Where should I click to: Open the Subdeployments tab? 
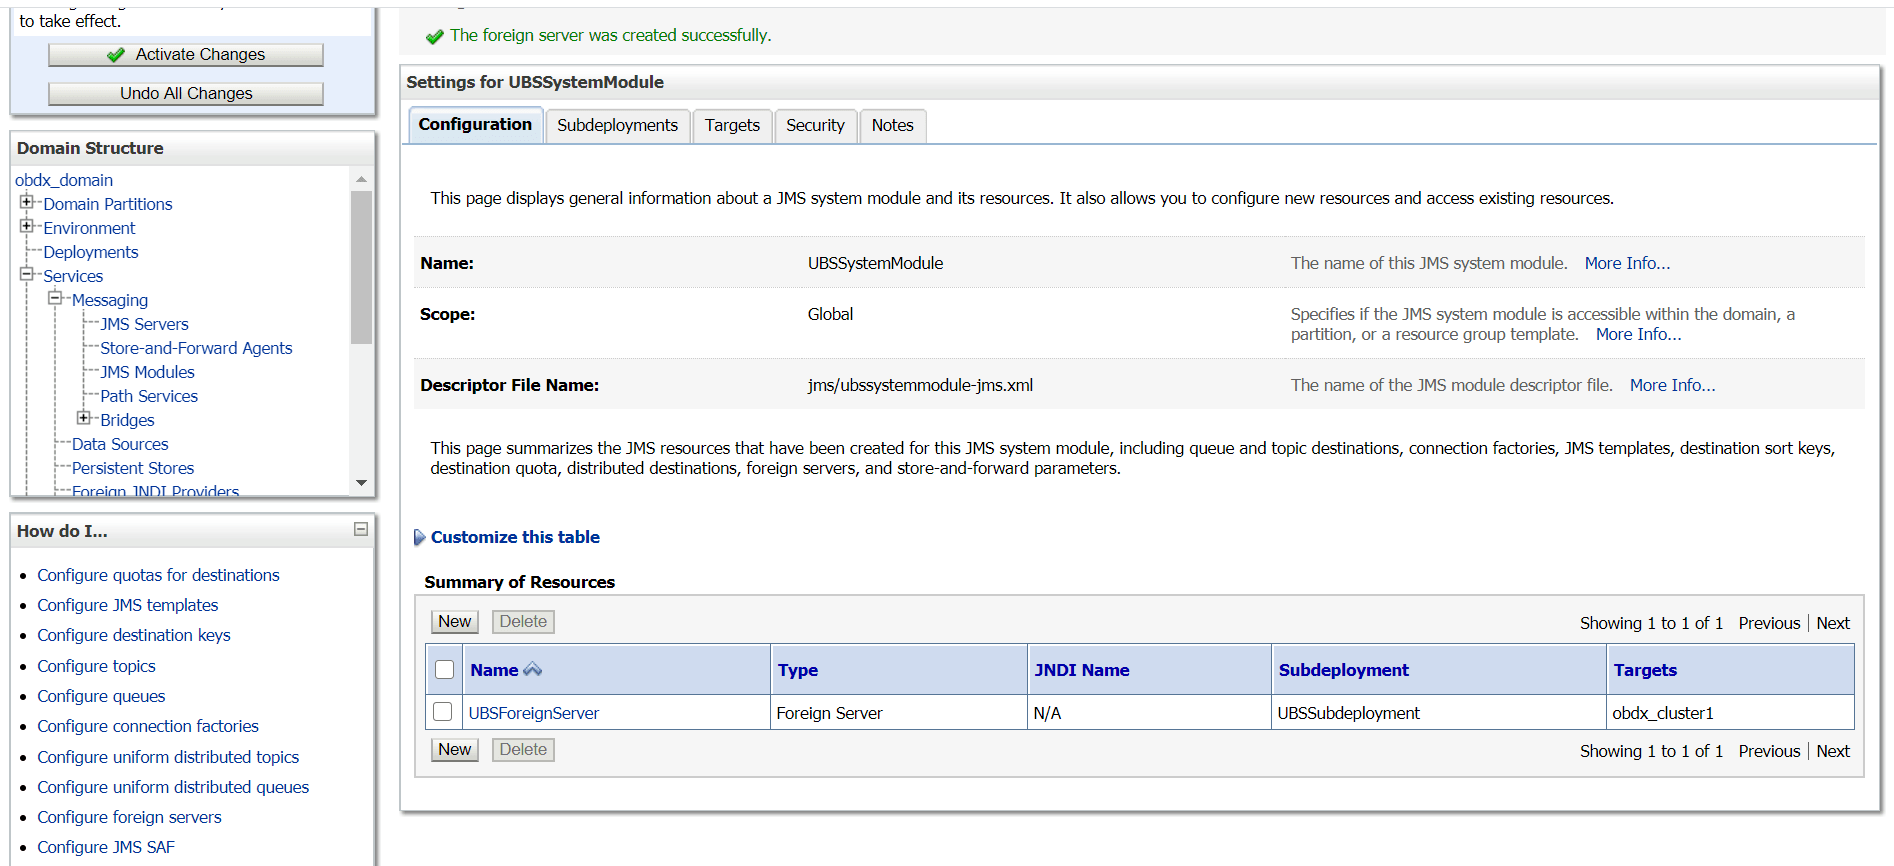tap(617, 126)
